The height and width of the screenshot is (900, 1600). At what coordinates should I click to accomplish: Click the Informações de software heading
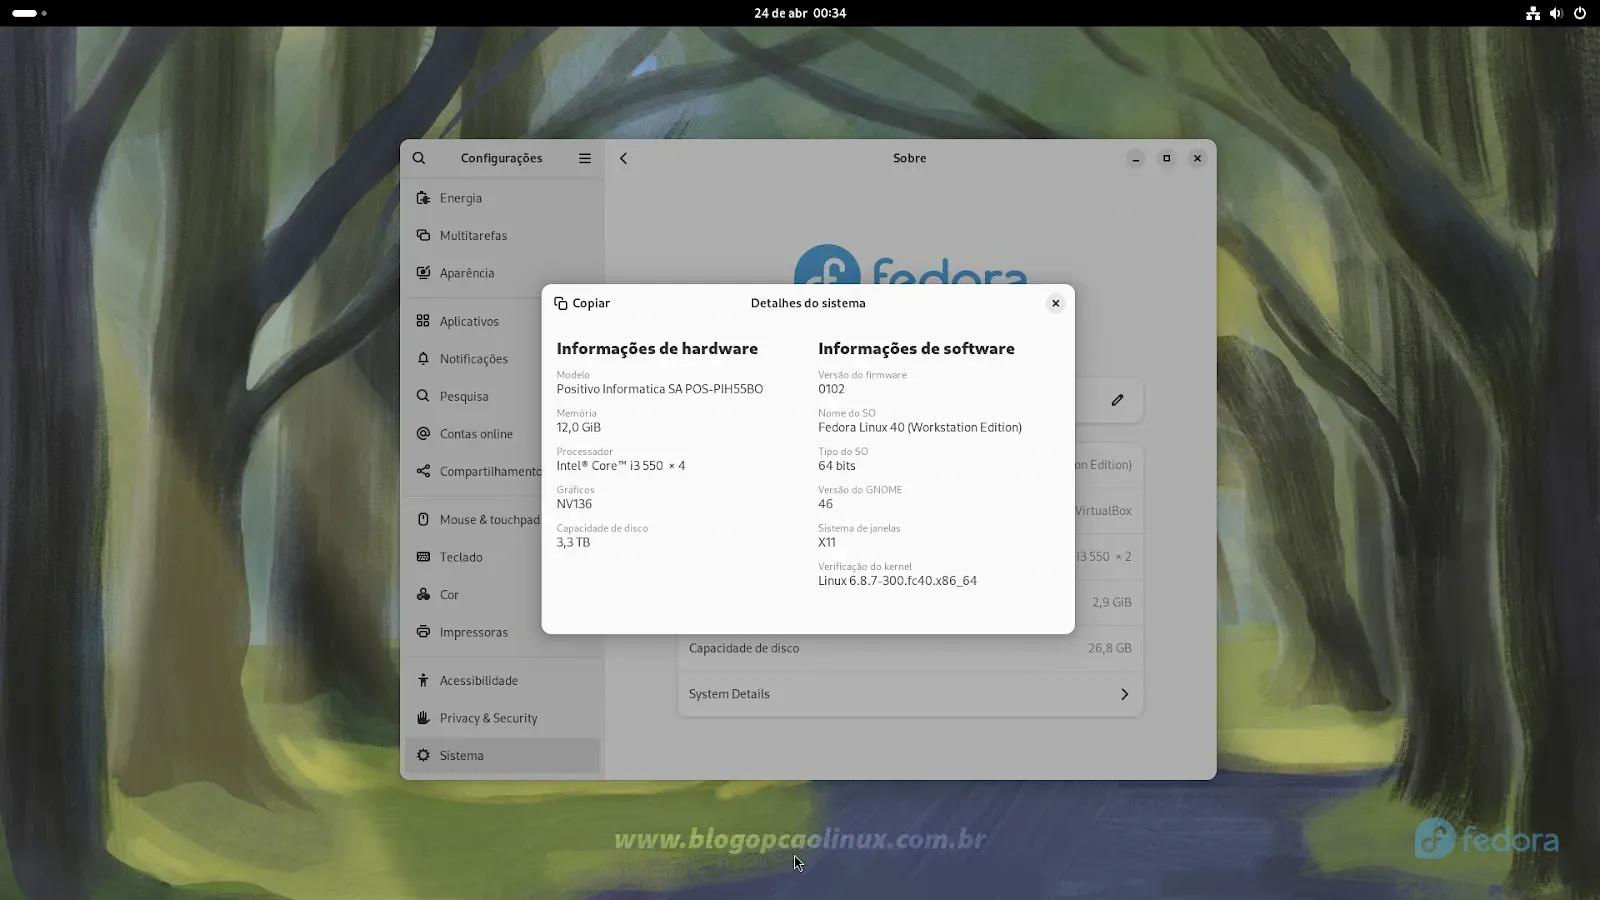point(916,348)
